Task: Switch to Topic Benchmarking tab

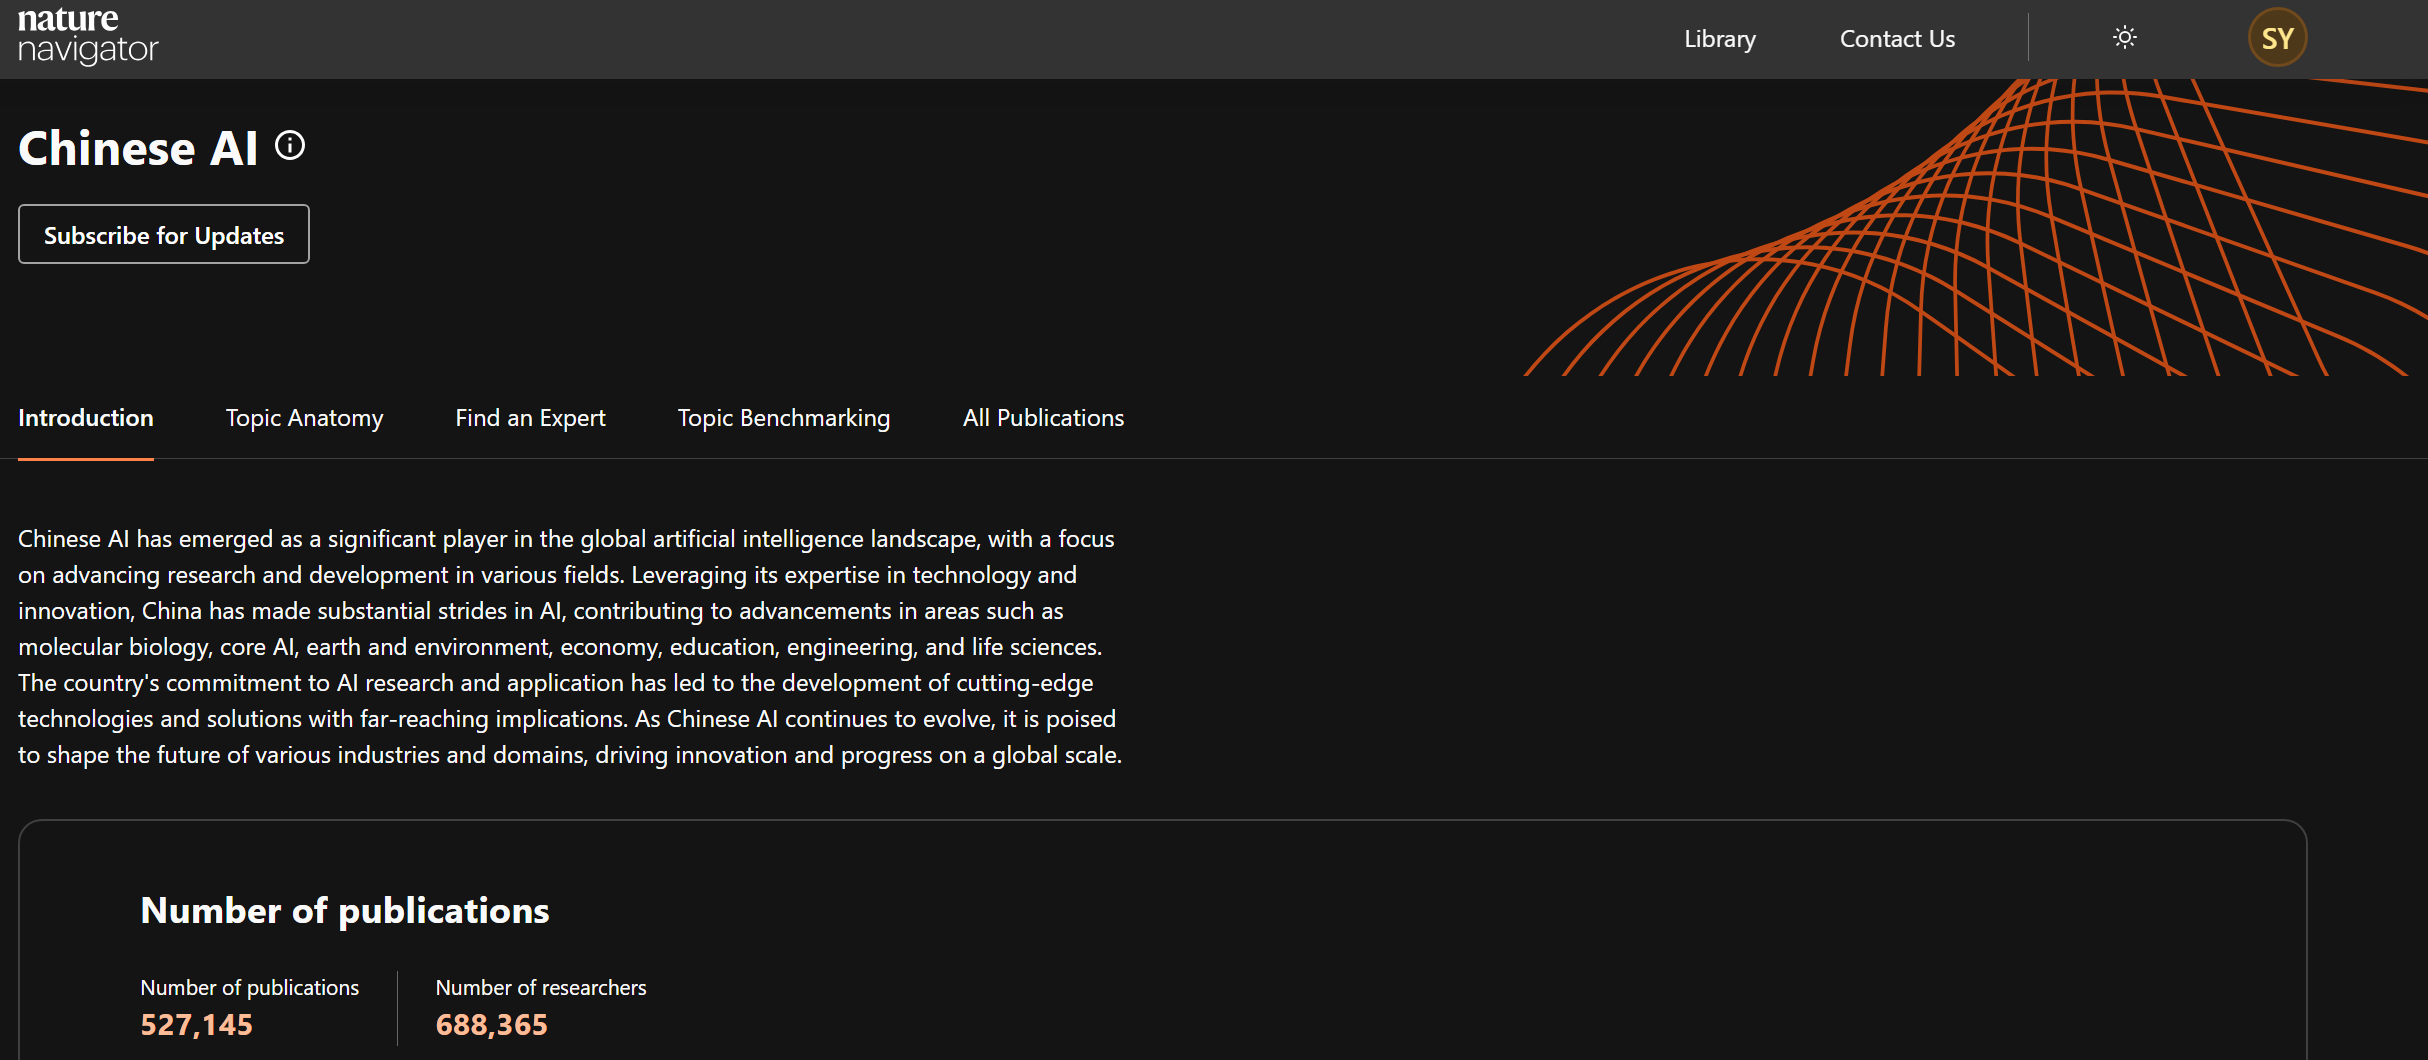Action: pyautogui.click(x=783, y=418)
